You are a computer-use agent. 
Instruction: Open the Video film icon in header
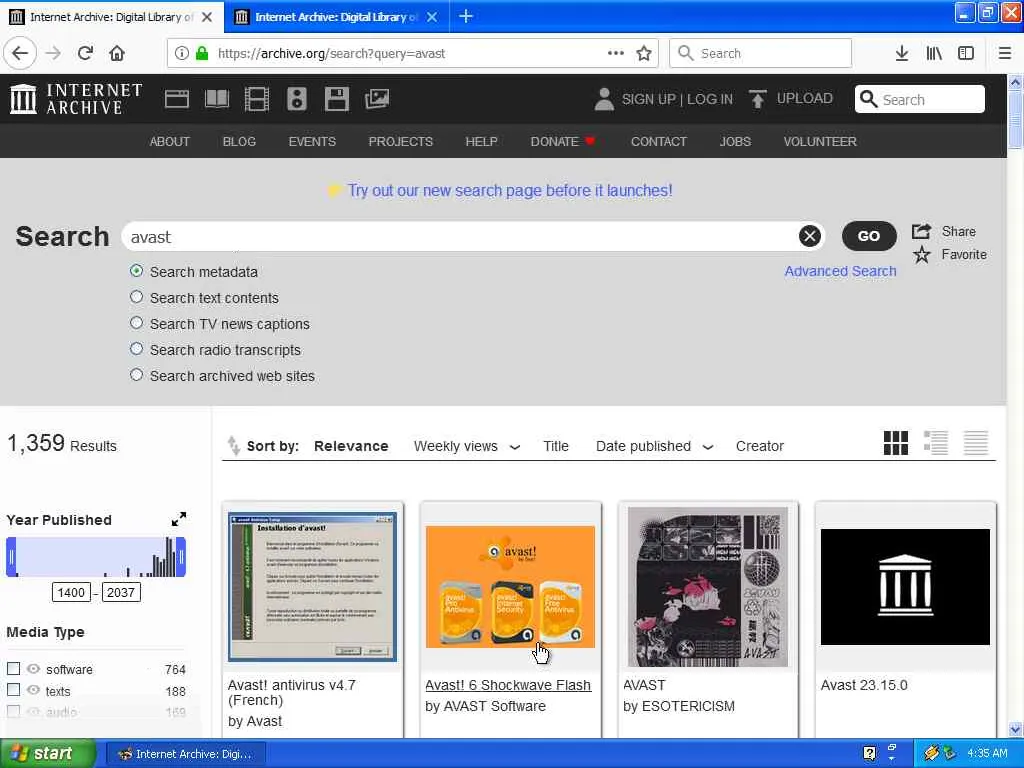pyautogui.click(x=257, y=99)
